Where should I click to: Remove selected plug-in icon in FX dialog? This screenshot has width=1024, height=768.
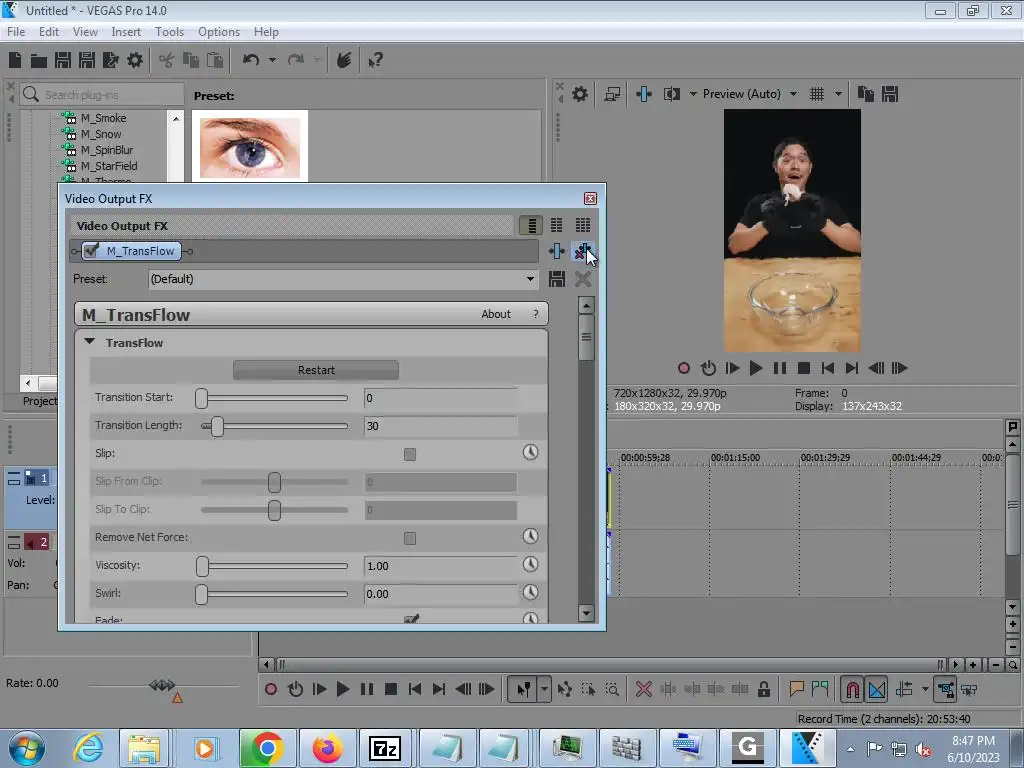pyautogui.click(x=582, y=251)
